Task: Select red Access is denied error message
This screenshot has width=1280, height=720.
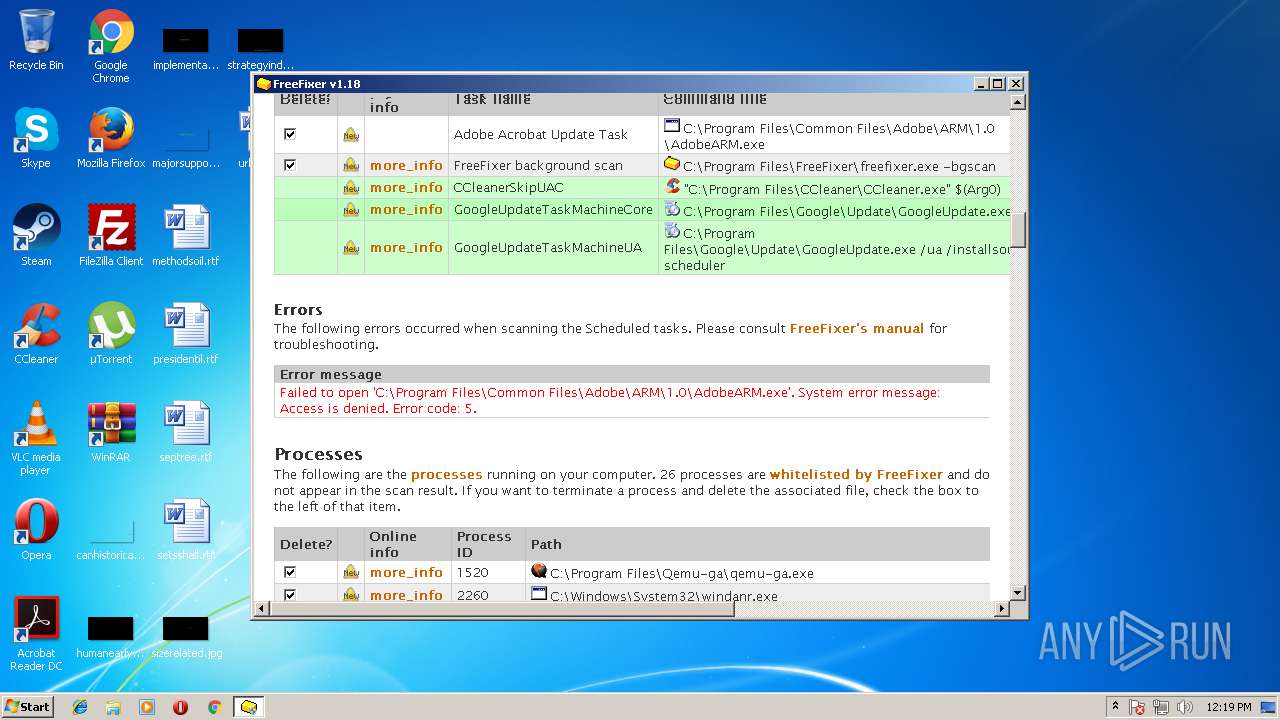Action: [610, 400]
